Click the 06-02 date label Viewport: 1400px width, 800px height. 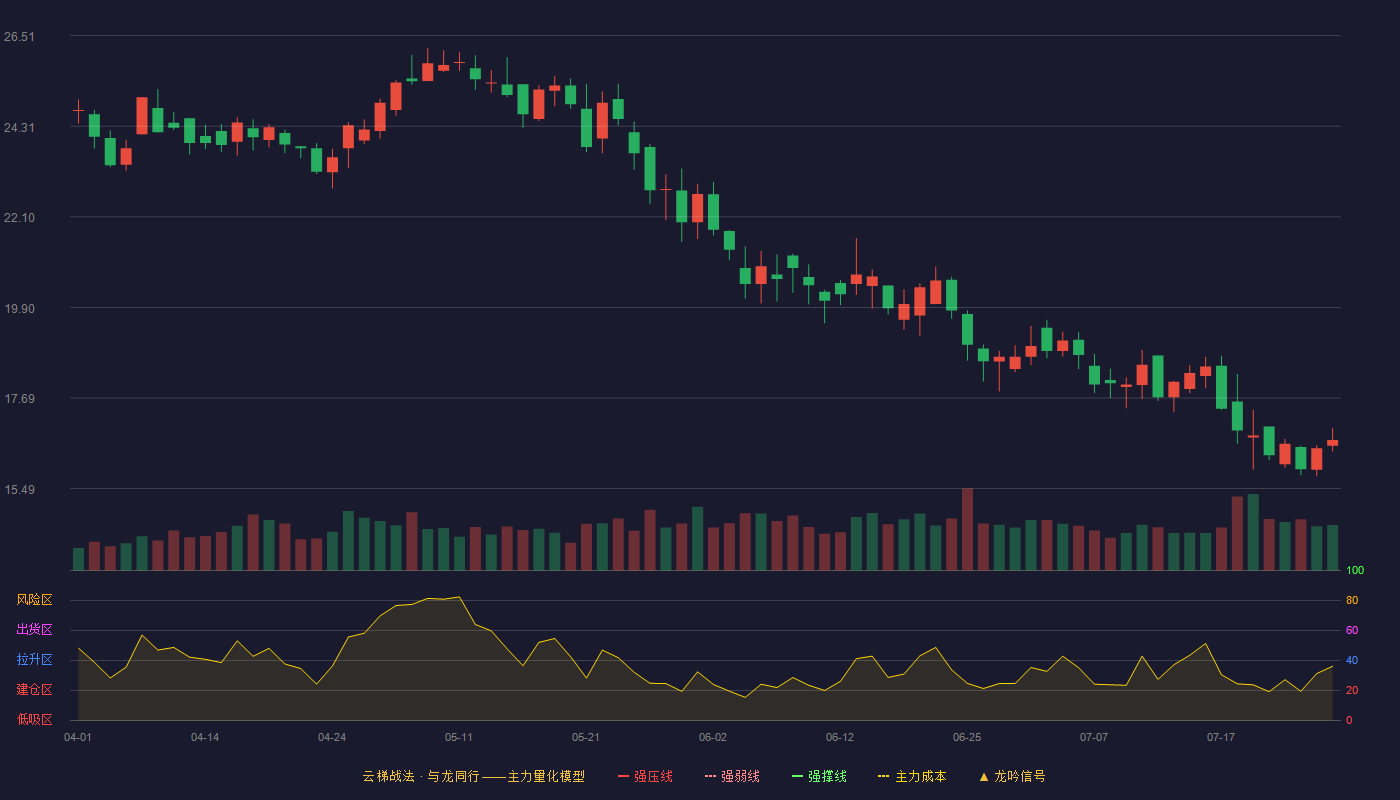tap(713, 737)
